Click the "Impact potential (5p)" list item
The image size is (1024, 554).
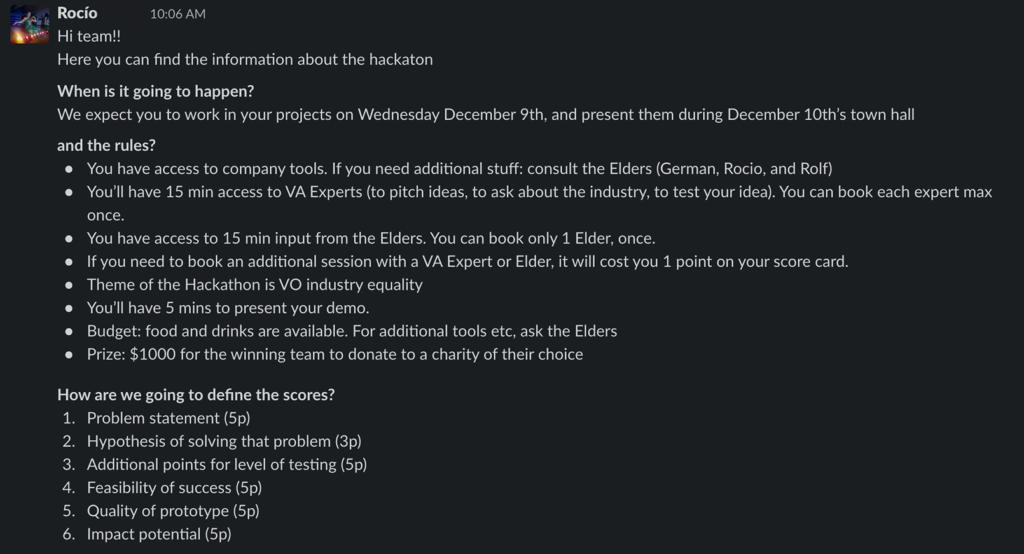159,534
